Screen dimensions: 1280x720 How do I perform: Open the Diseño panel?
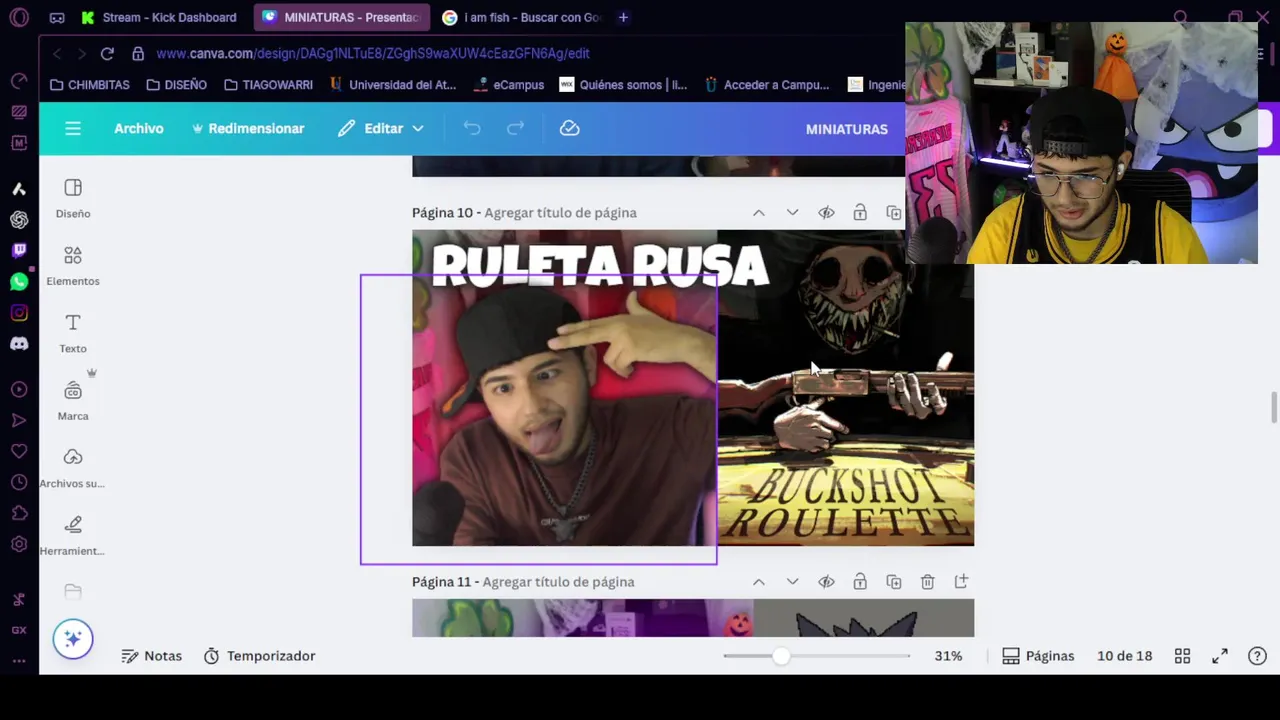coord(73,198)
